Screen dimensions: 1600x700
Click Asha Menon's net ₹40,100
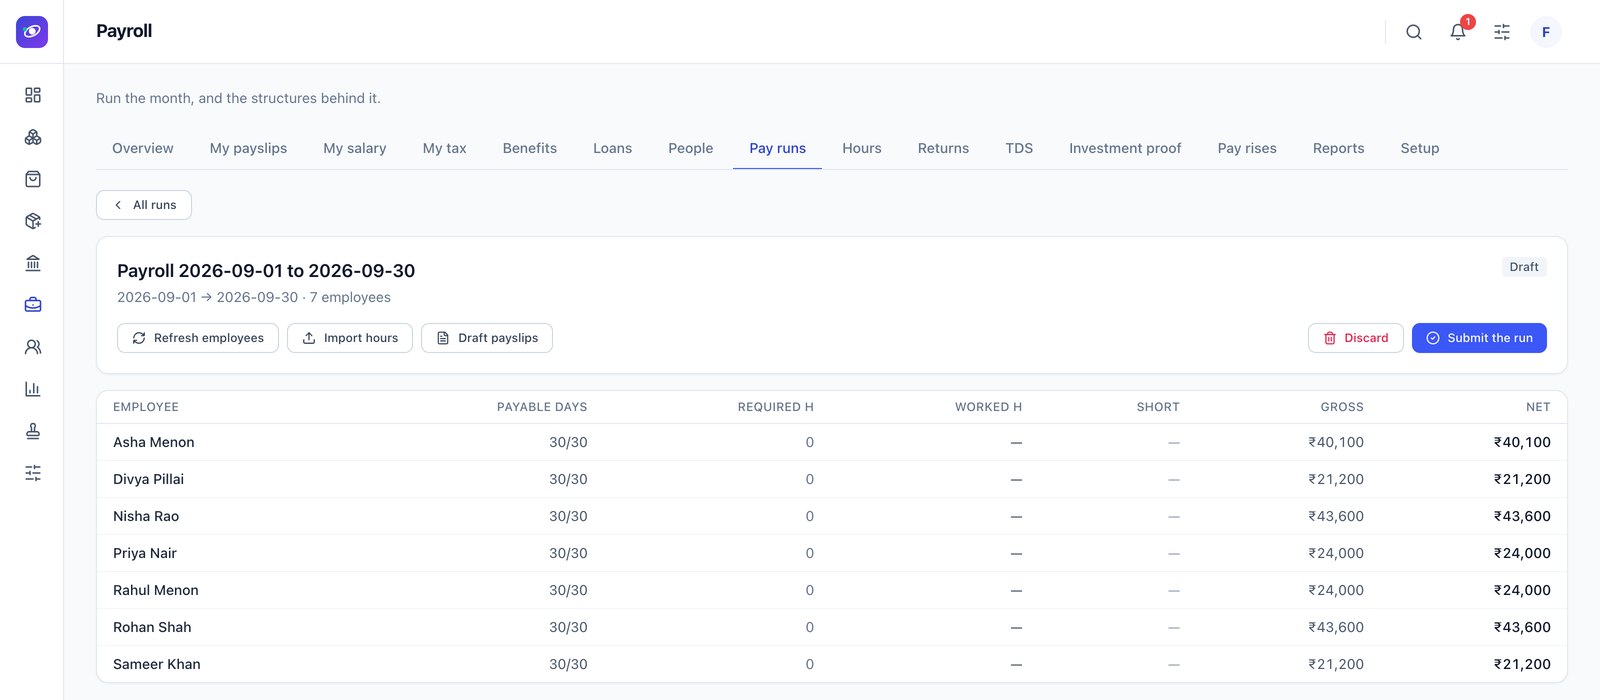(1522, 442)
